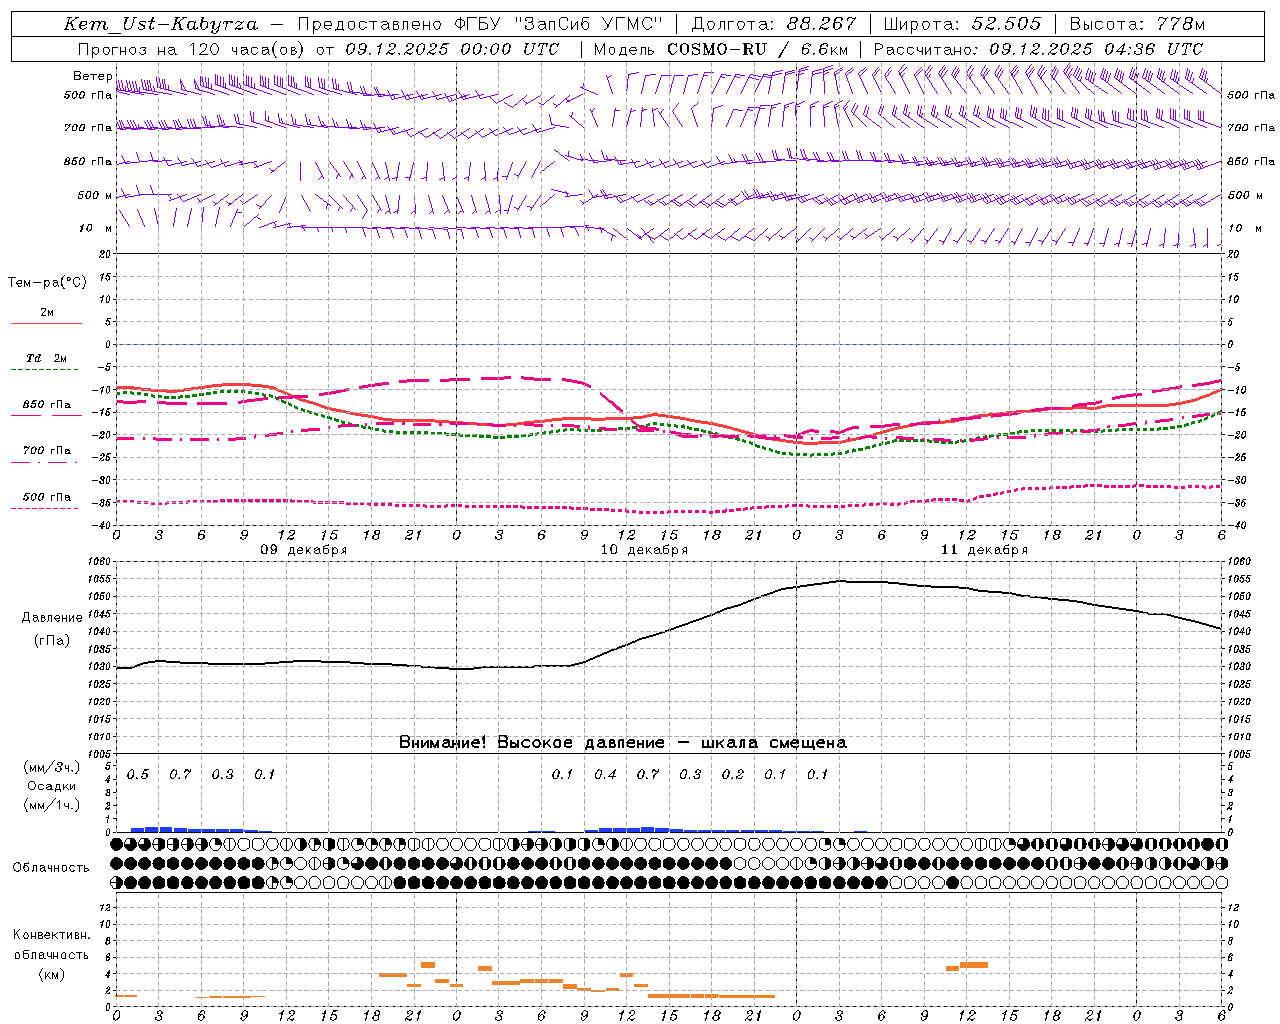Select the 'Td 2м' dew point legend entry
1280x1024 pixels.
coord(47,358)
